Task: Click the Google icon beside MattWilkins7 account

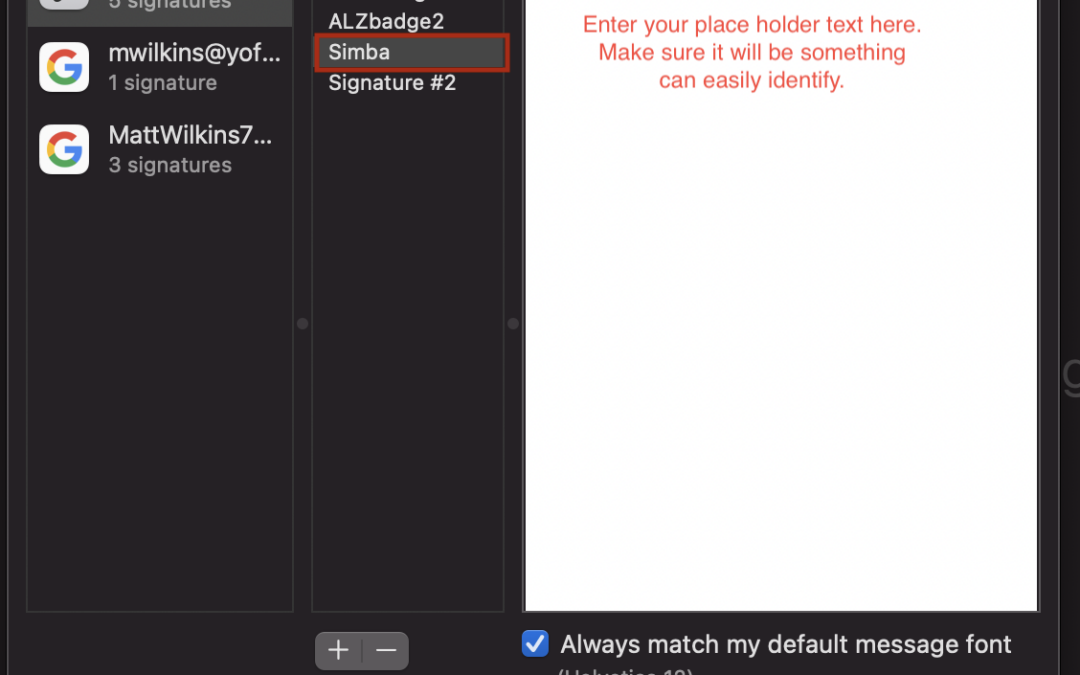Action: [64, 149]
